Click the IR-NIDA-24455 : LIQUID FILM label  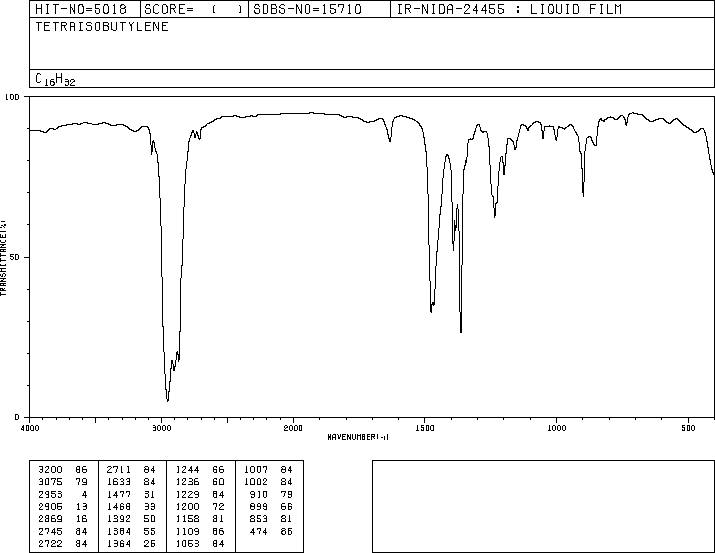(509, 9)
